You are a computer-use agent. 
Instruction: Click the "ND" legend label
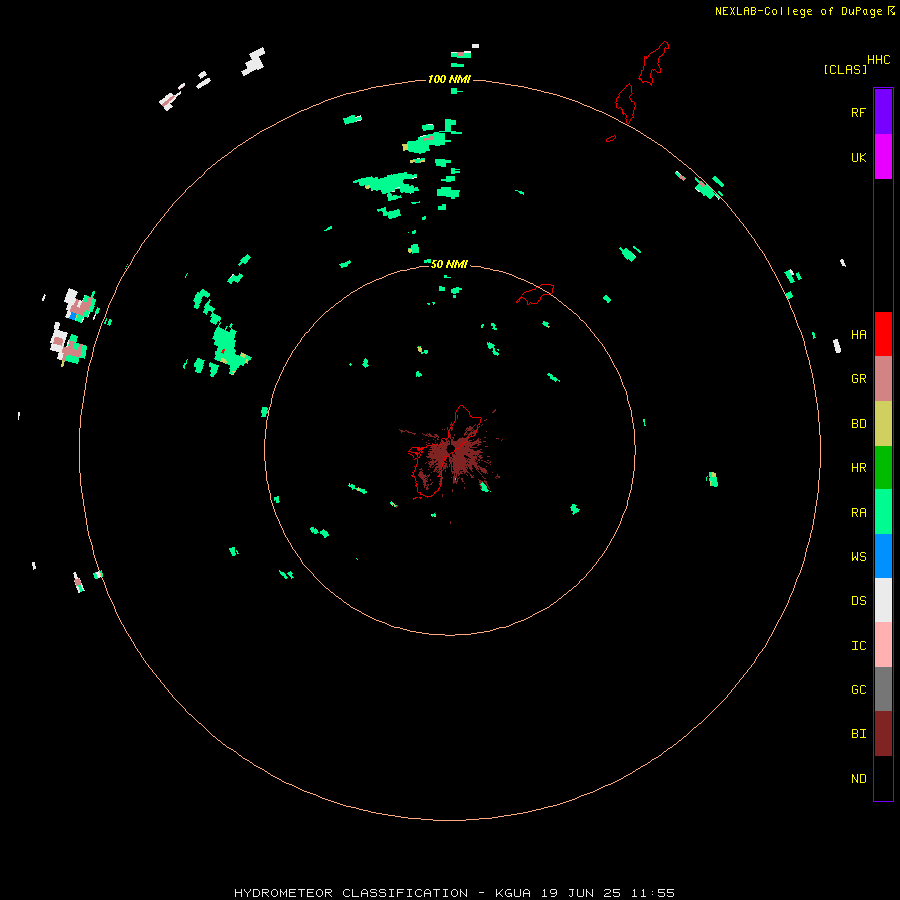858,778
